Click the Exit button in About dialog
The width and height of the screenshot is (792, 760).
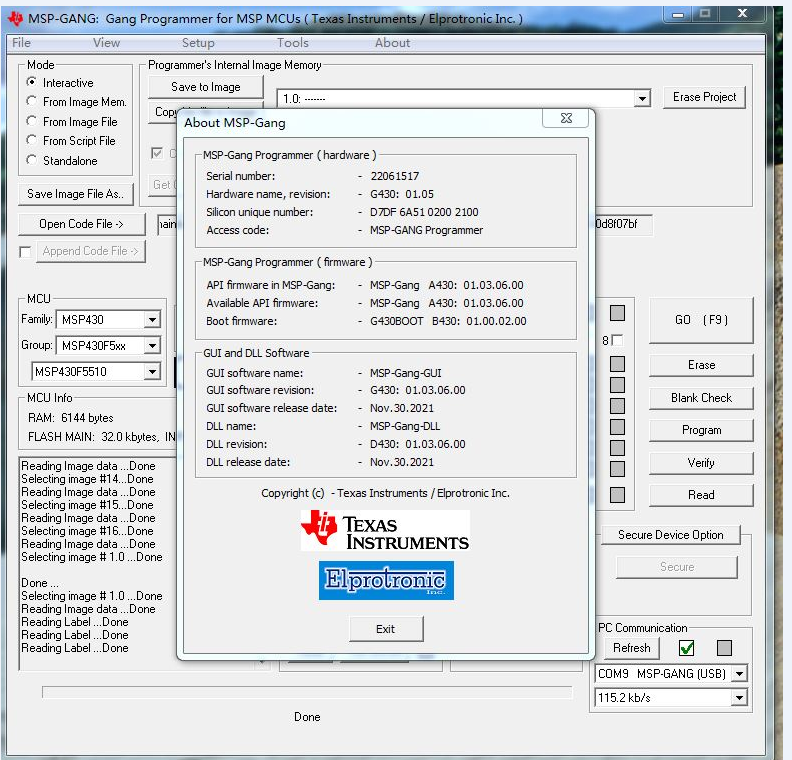[x=386, y=629]
